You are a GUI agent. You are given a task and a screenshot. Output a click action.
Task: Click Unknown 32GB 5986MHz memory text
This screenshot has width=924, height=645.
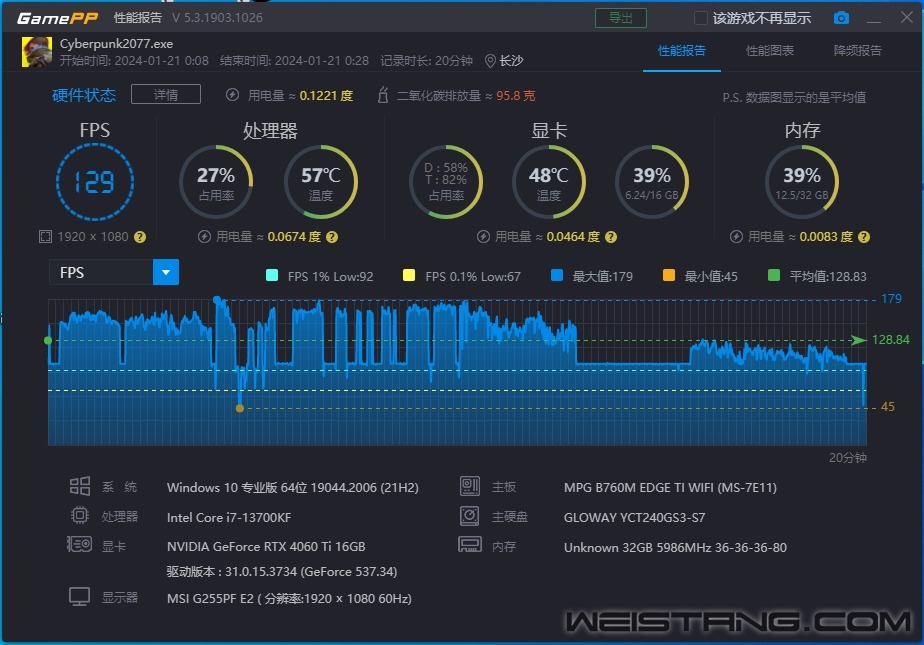[x=675, y=547]
